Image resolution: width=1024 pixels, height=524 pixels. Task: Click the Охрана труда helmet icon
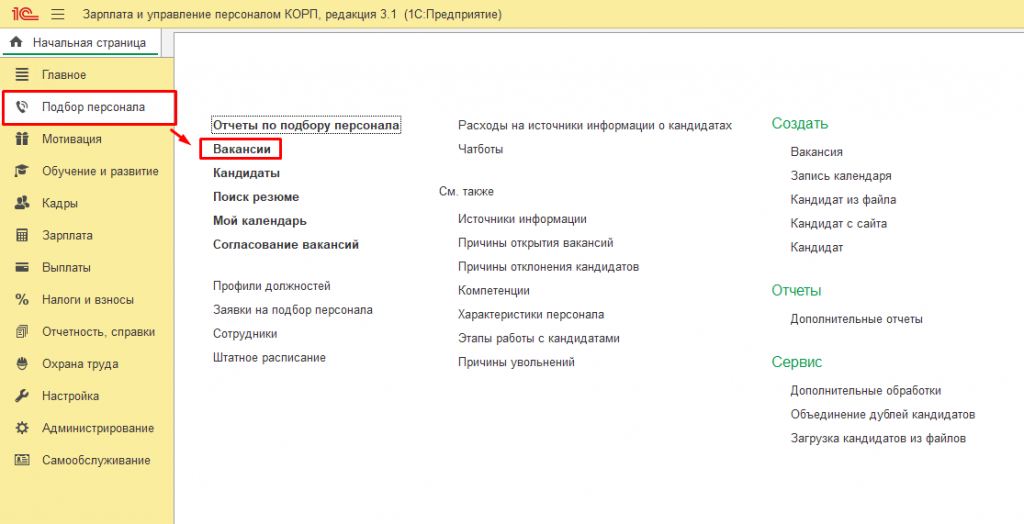tap(22, 364)
